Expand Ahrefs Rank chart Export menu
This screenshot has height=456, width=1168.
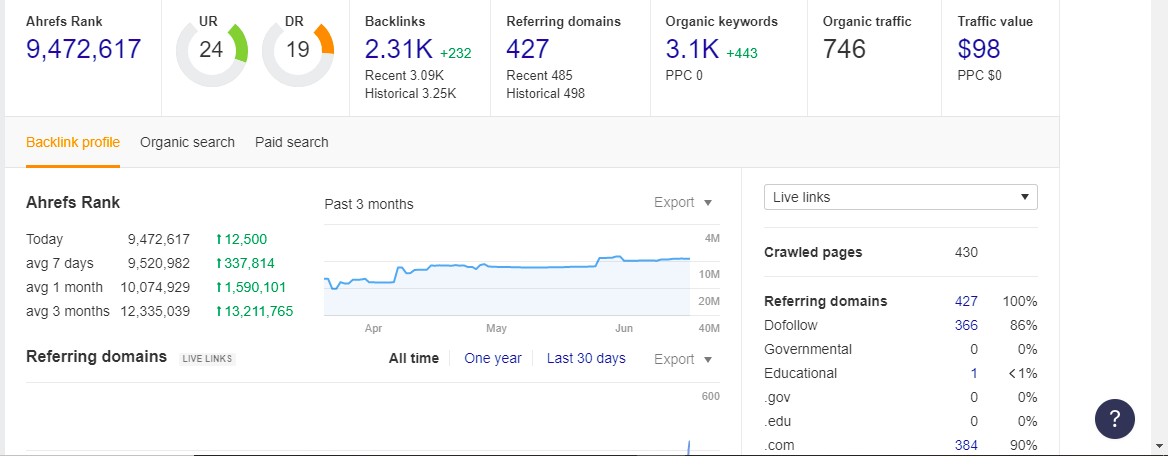click(683, 202)
